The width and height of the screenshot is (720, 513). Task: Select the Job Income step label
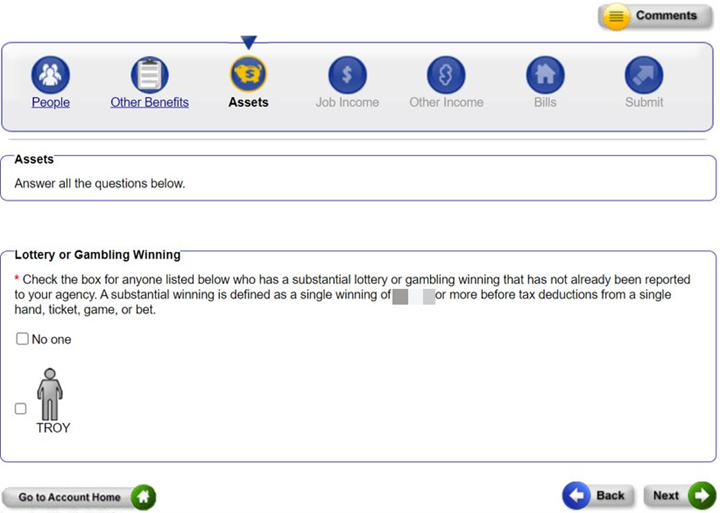347,102
